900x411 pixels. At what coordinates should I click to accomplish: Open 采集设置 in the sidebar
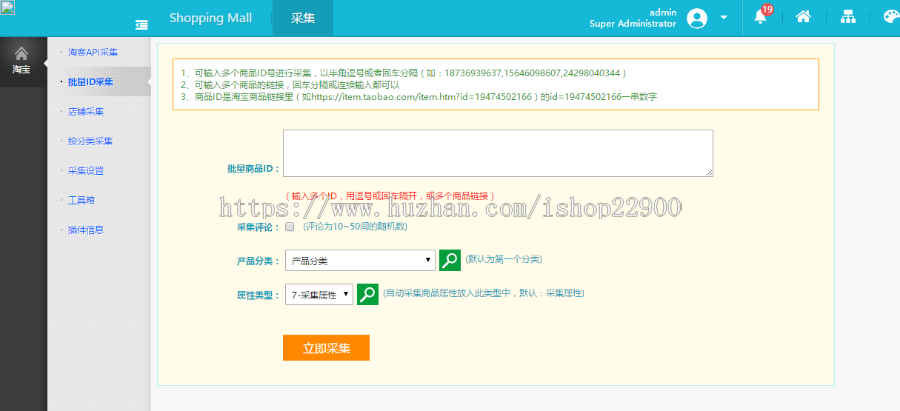click(86, 170)
